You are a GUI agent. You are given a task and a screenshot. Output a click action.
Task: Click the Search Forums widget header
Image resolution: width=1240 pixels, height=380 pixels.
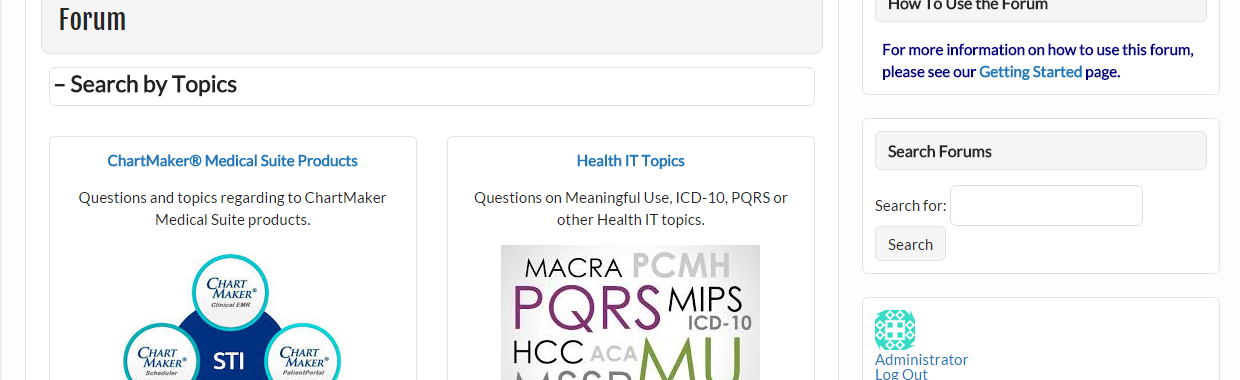tap(1041, 151)
